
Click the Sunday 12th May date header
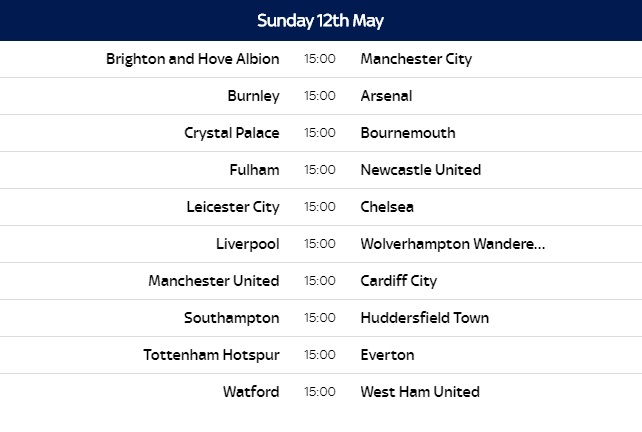coord(321,20)
